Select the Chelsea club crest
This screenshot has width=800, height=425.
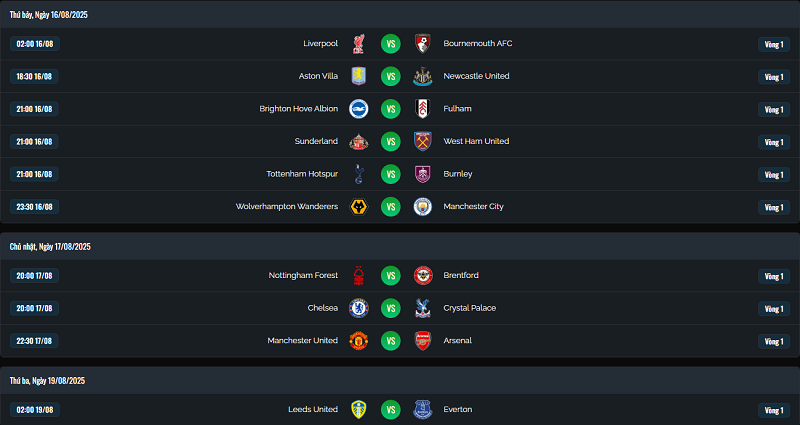click(359, 308)
